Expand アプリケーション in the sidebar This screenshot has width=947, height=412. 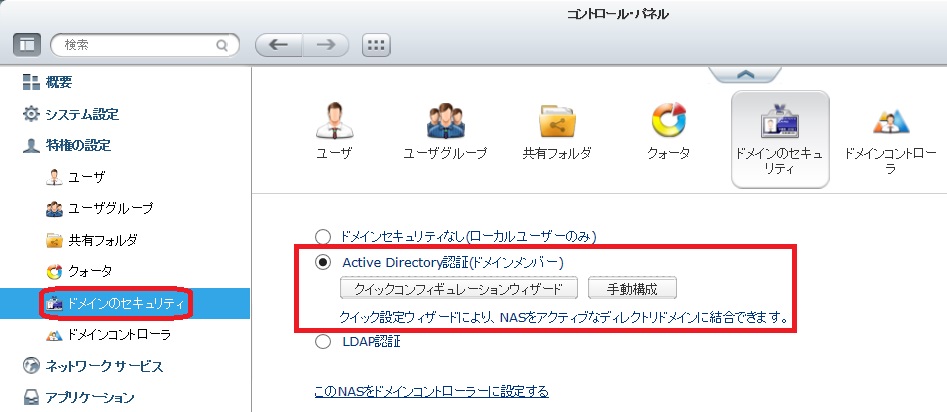(89, 398)
